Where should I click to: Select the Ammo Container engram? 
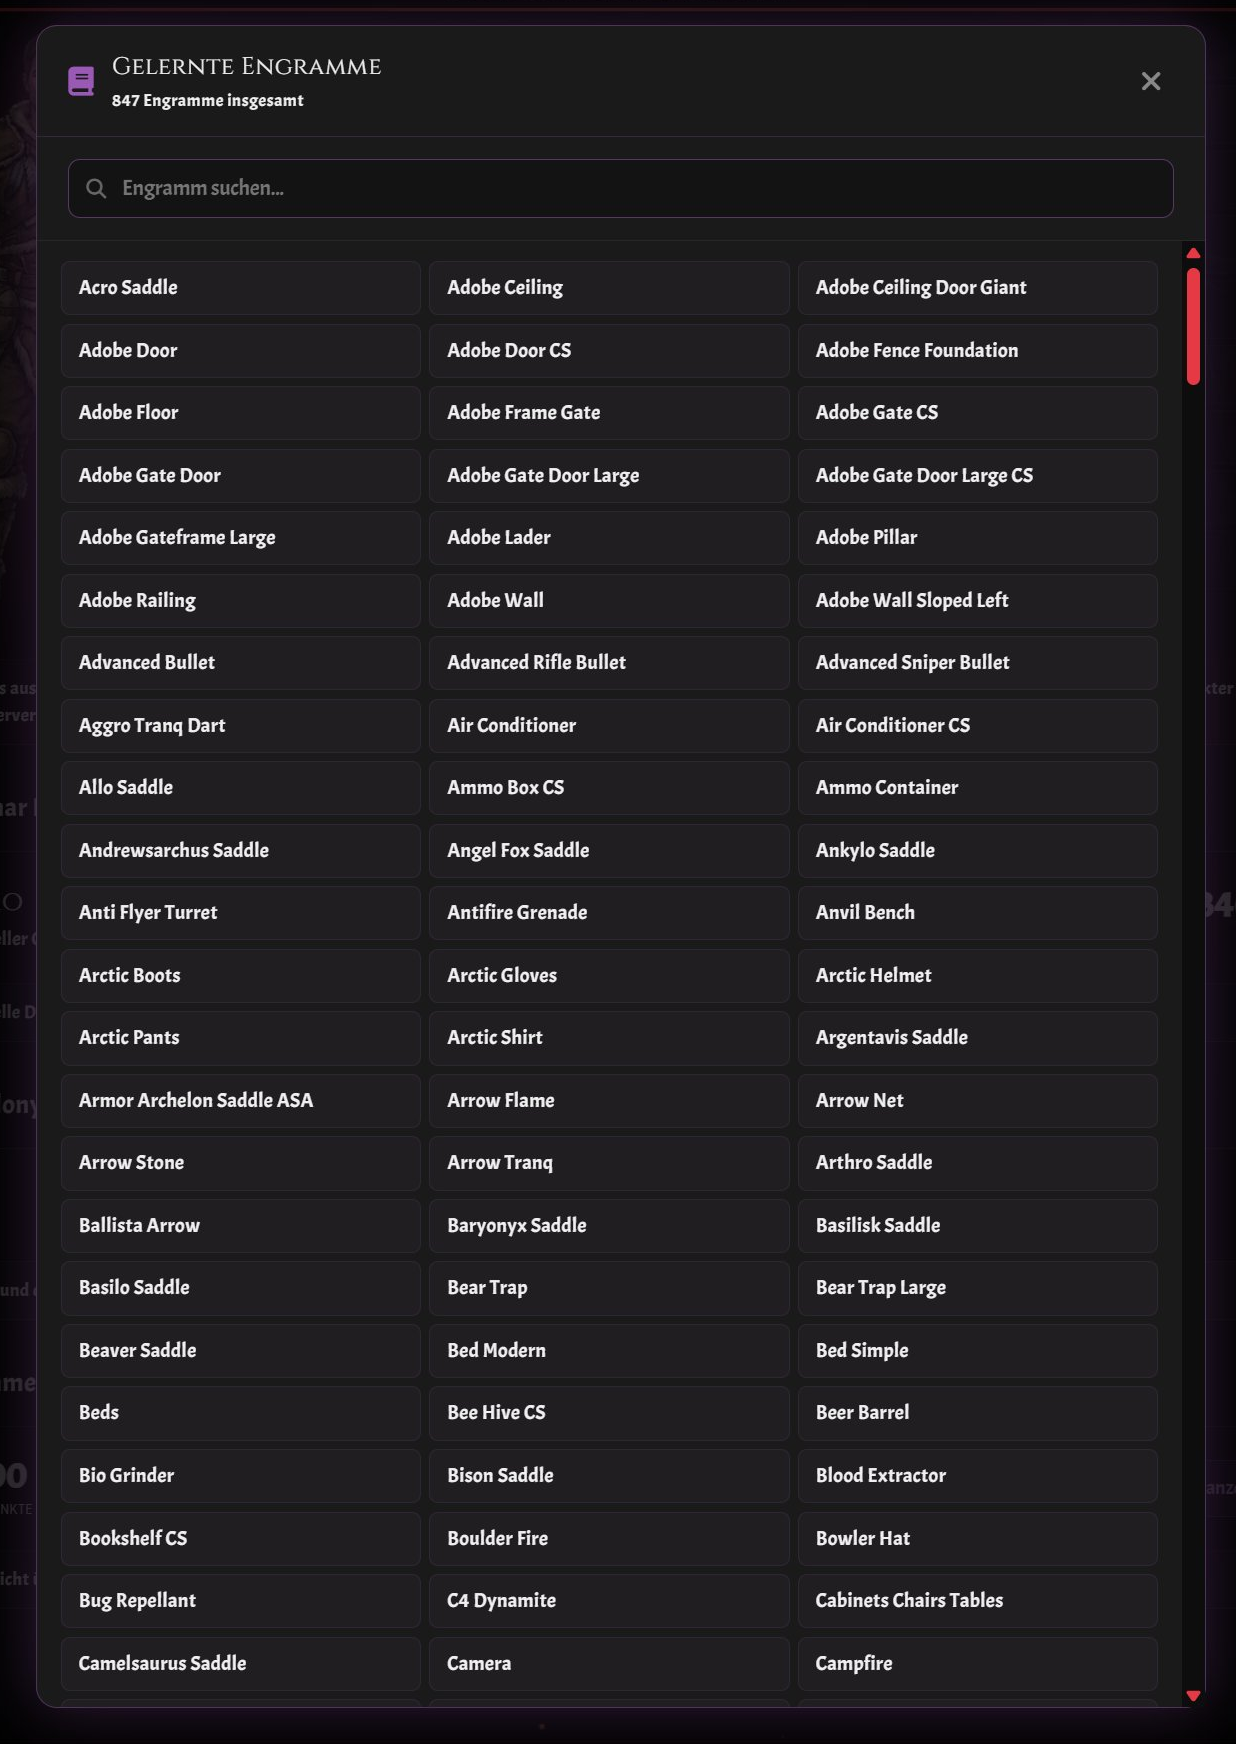point(977,788)
